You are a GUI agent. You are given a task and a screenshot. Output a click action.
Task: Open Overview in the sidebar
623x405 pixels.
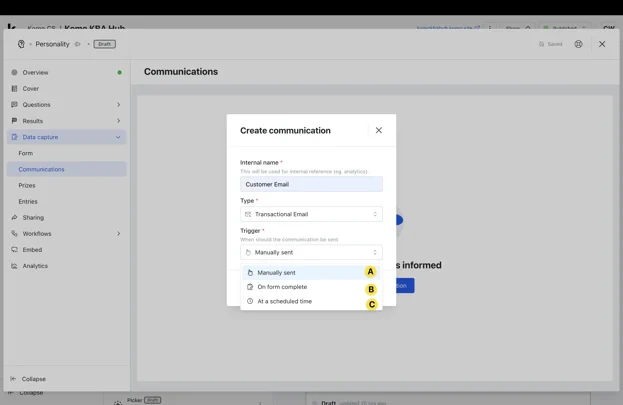tap(66, 72)
